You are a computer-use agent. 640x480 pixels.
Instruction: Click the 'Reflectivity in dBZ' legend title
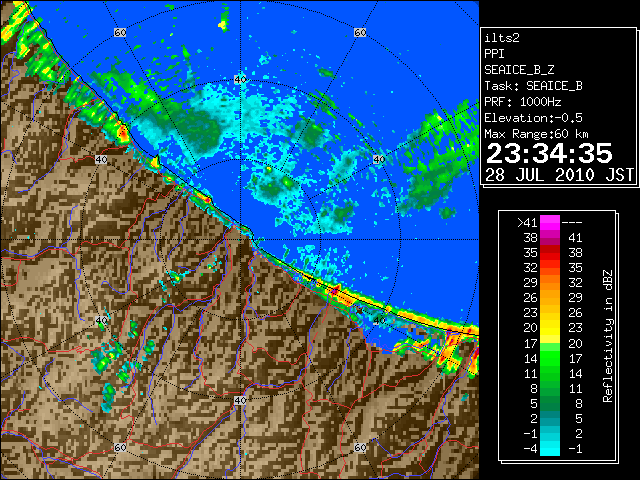pos(608,336)
